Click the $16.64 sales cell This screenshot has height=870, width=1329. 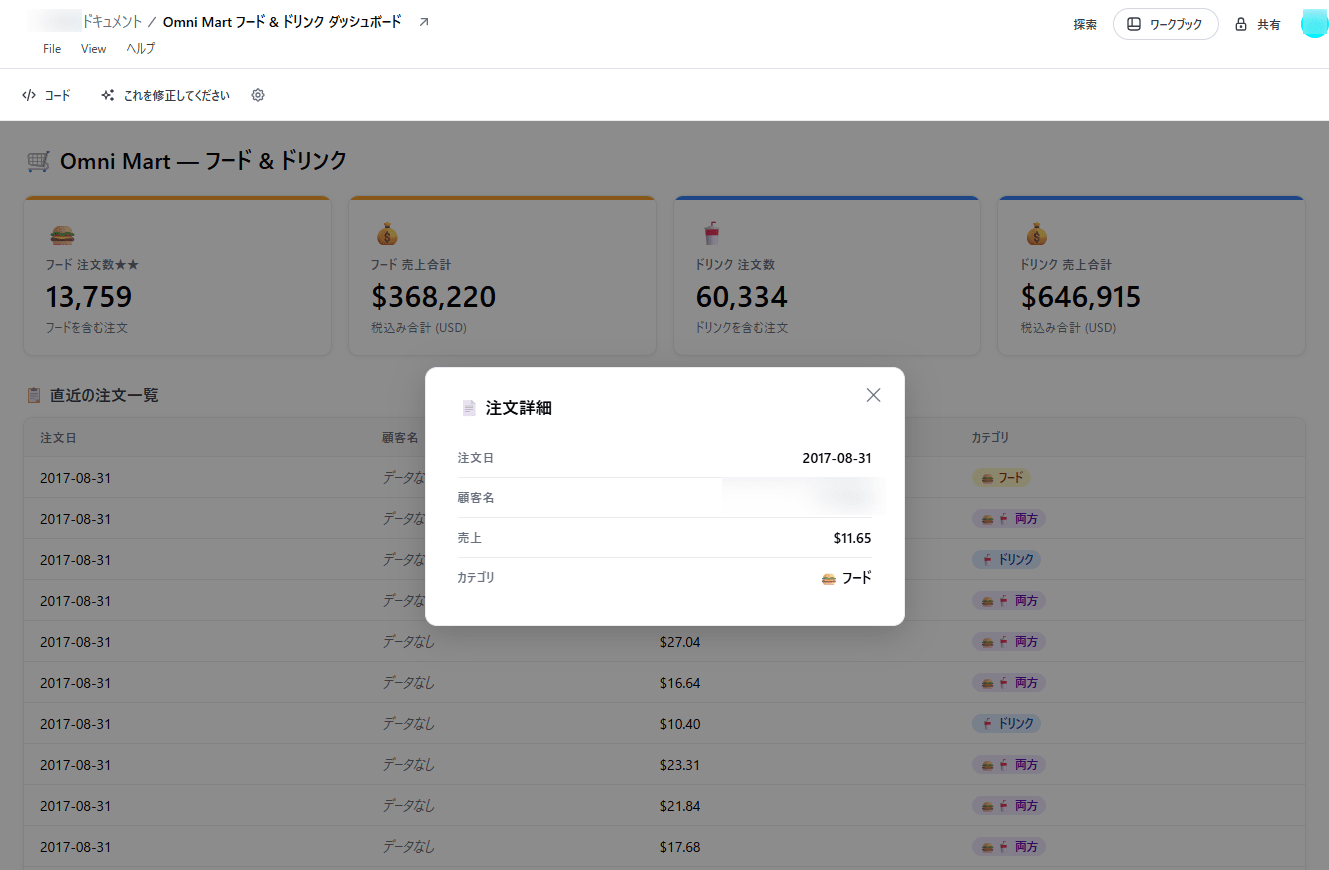[x=680, y=683]
